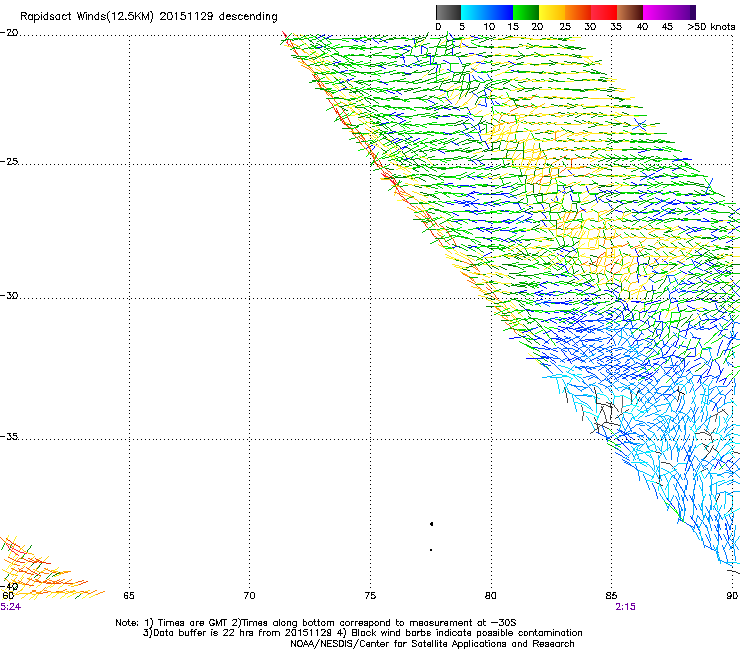The image size is (740, 650).
Task: Click the 'Times are GMT' note line
Action: tap(316, 623)
